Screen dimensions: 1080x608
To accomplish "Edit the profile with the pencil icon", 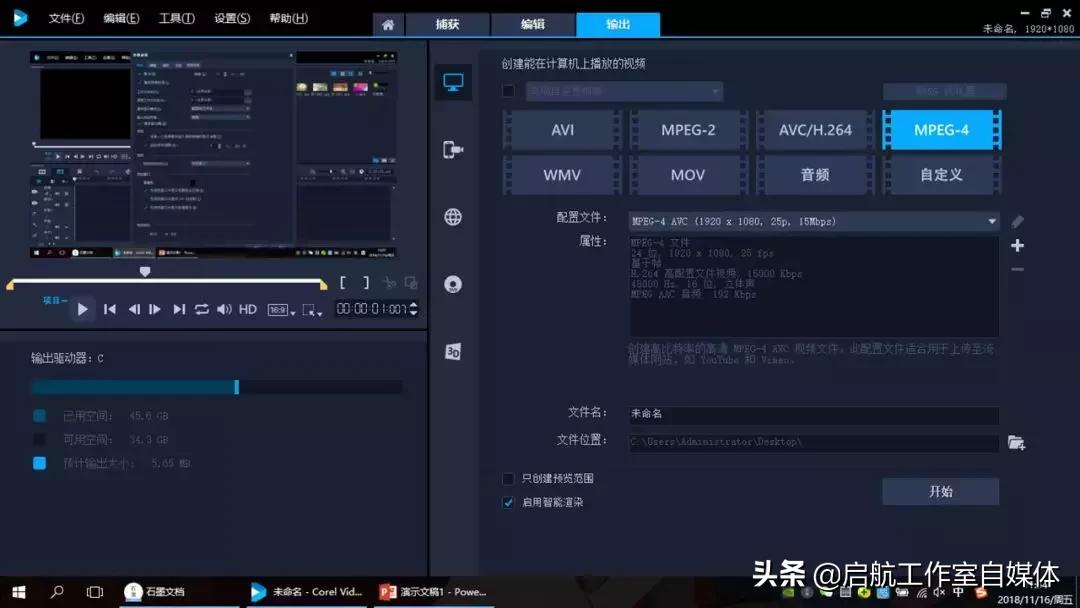I will click(x=1017, y=222).
